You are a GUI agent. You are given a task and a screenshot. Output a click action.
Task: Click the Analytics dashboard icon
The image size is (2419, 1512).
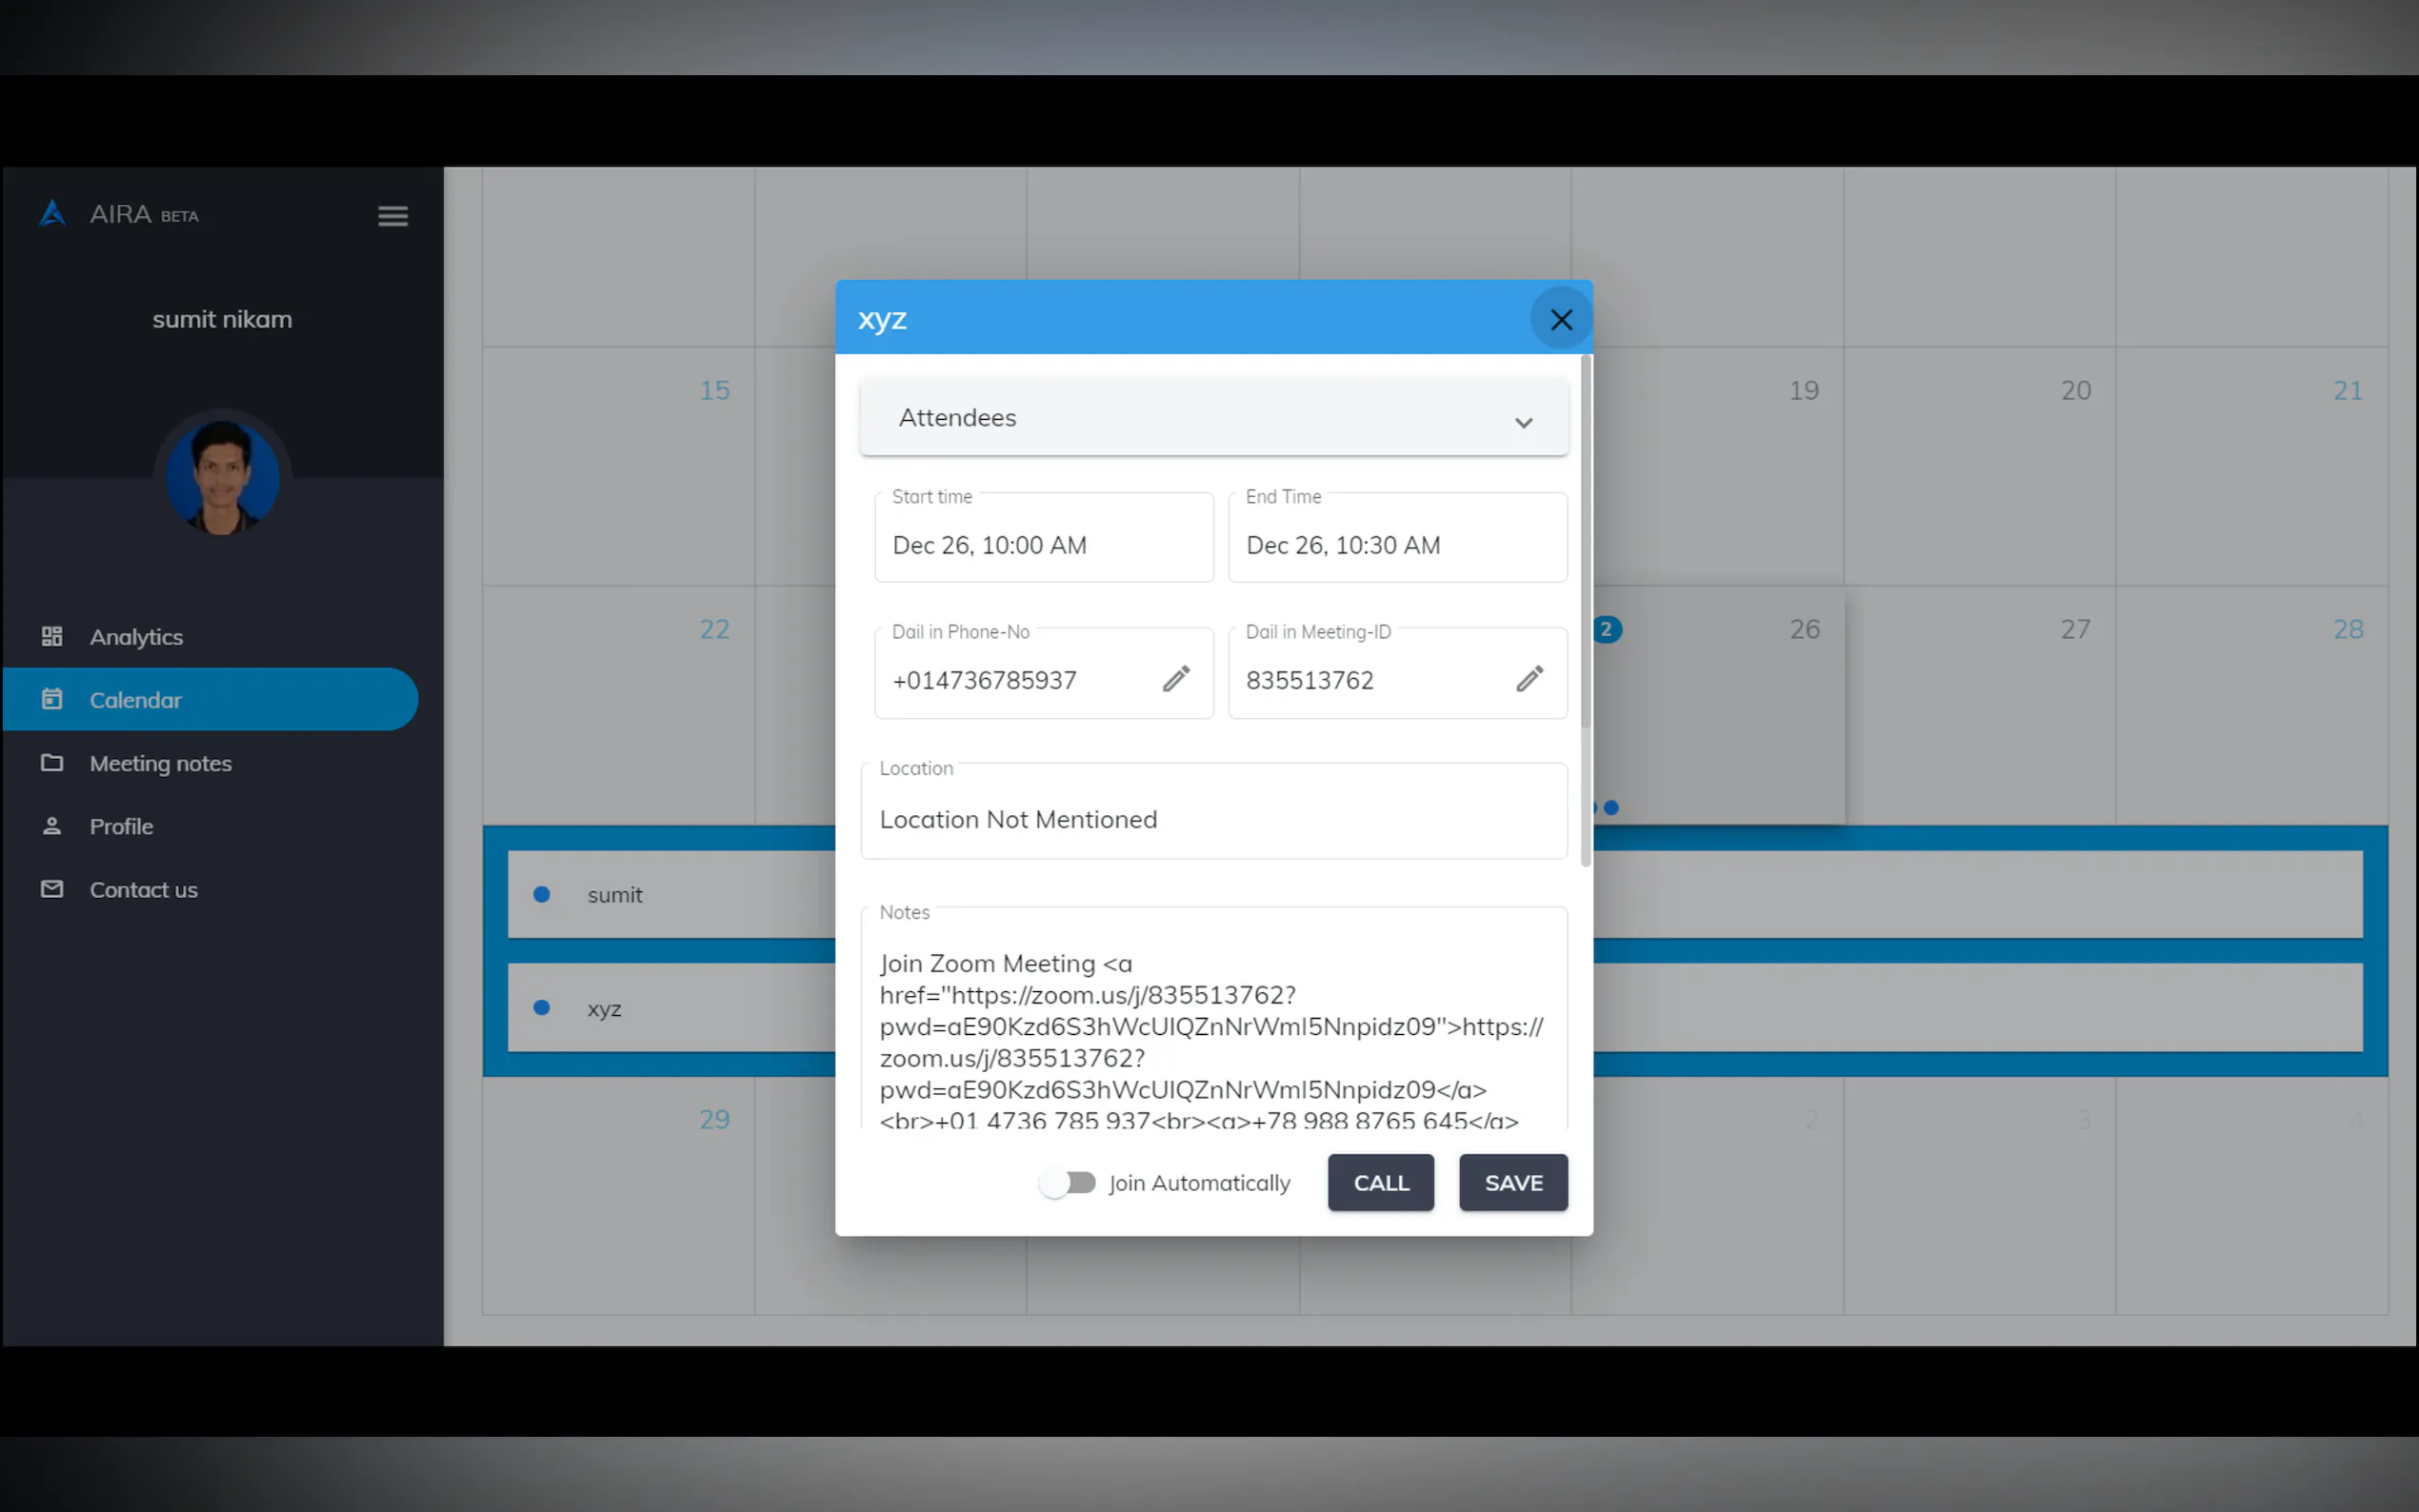[52, 636]
